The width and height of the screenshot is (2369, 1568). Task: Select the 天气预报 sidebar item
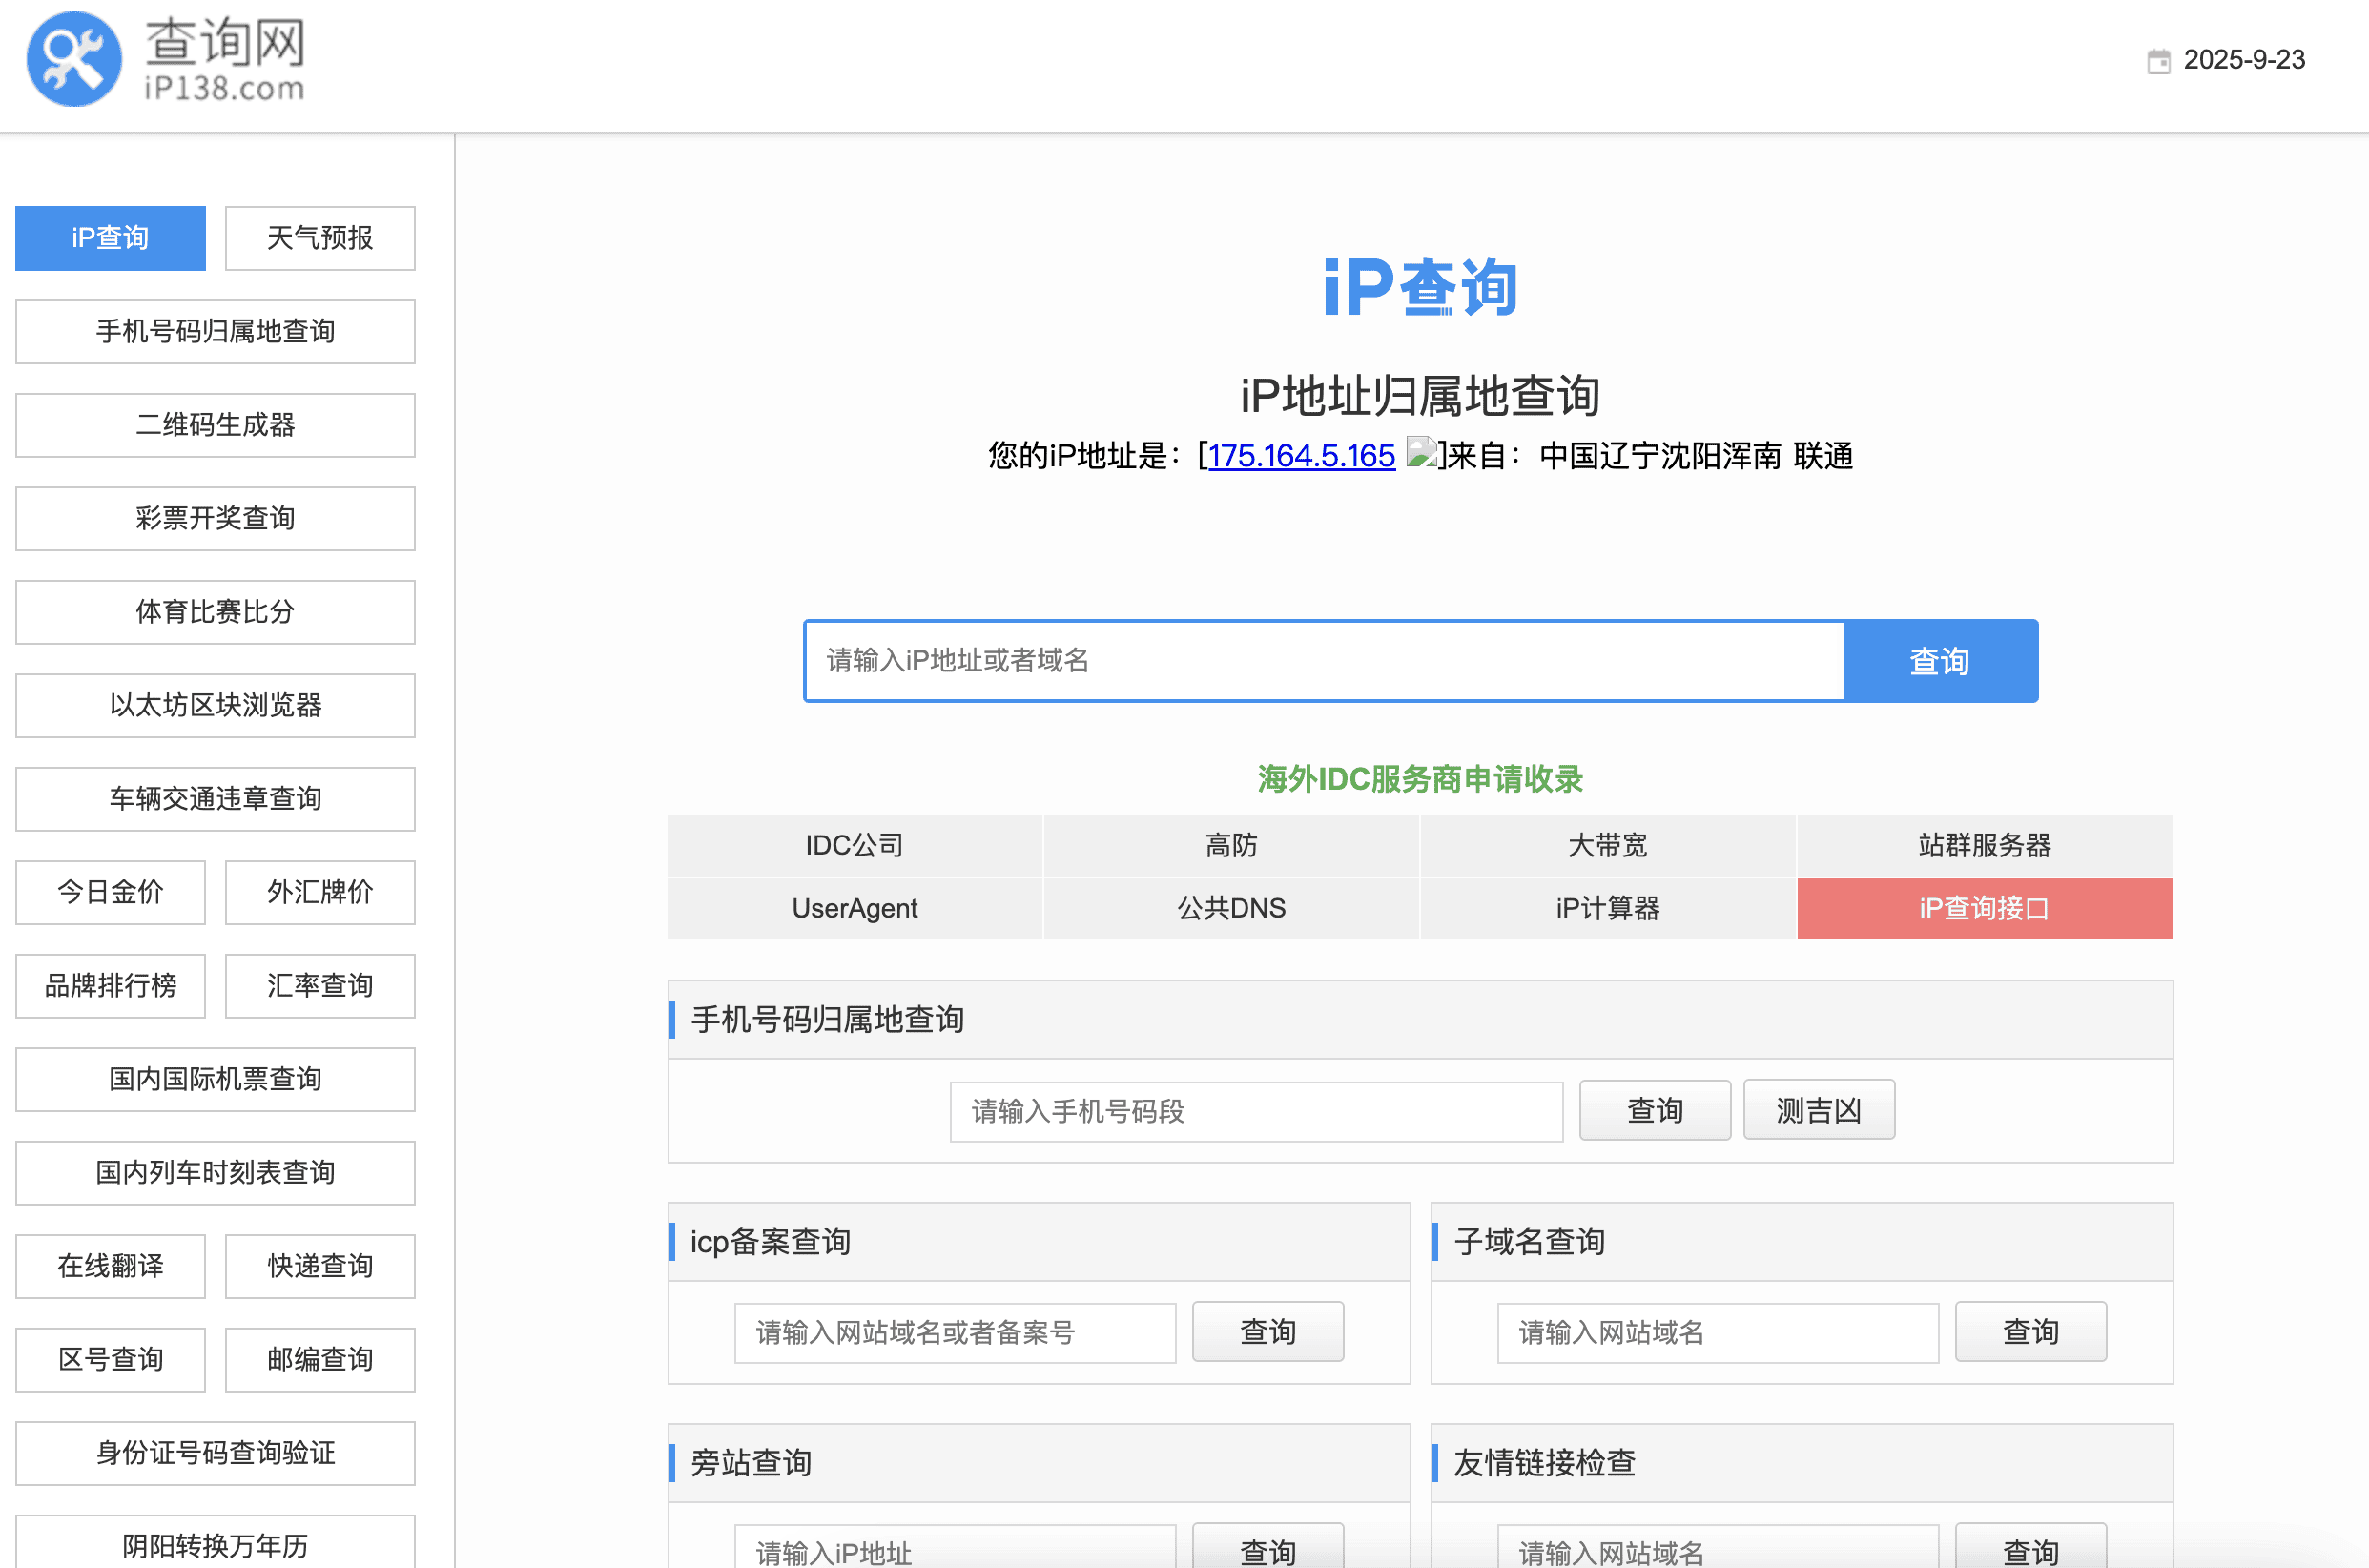(x=319, y=238)
